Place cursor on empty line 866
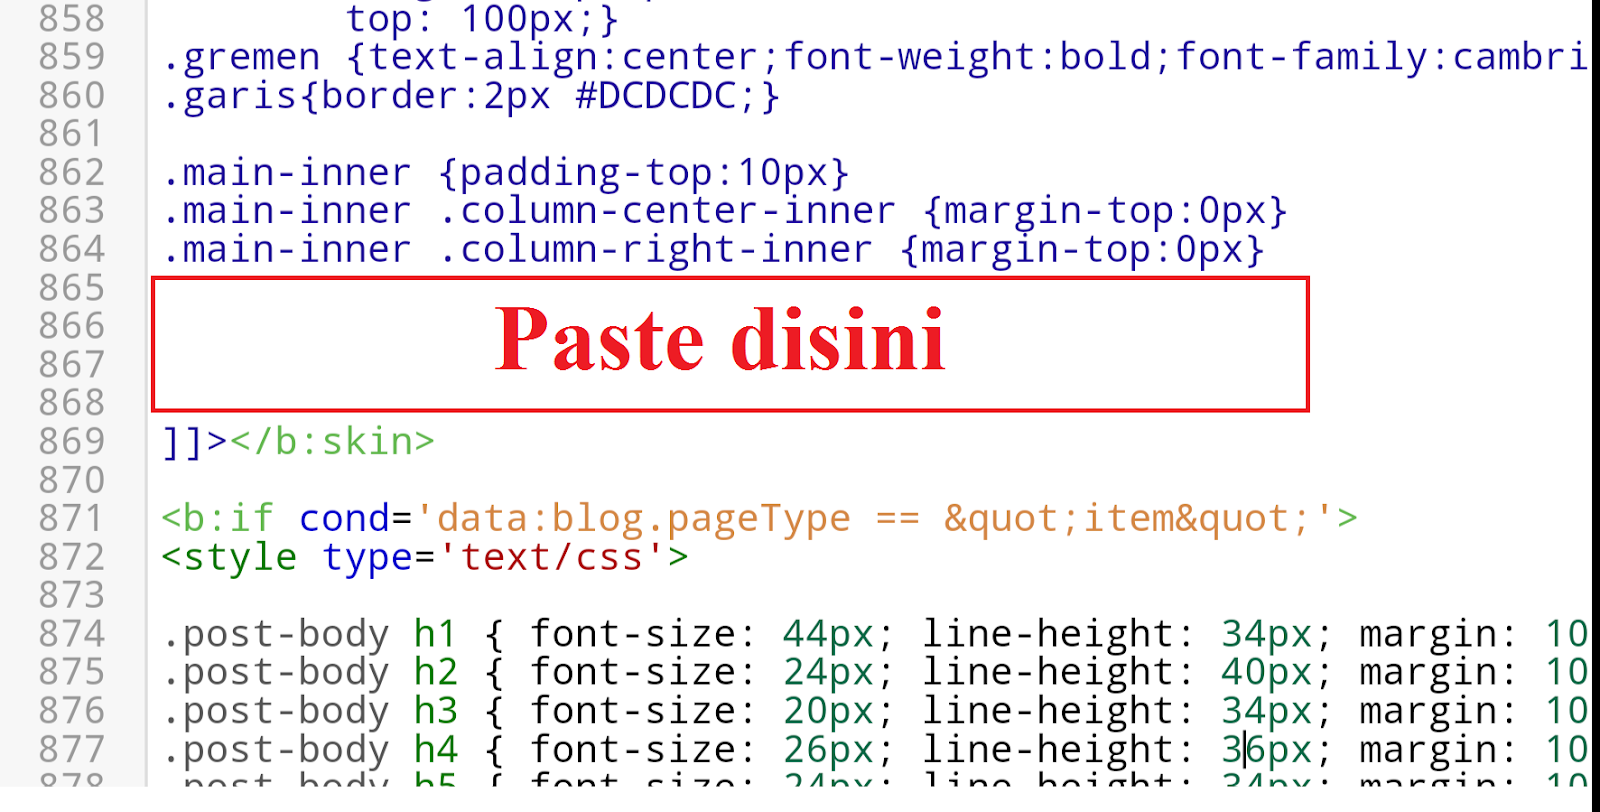 coord(730,326)
